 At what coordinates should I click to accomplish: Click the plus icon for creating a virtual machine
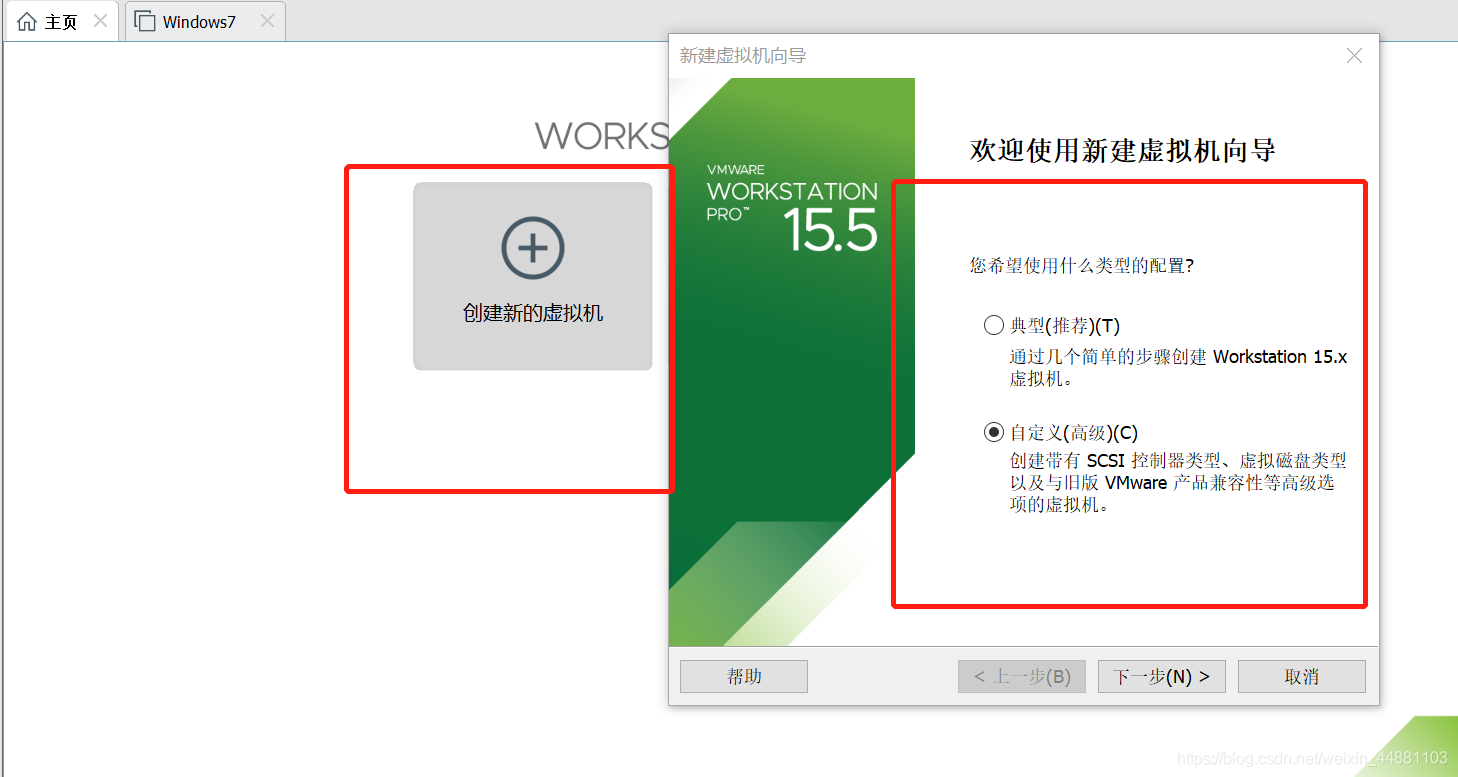[533, 247]
